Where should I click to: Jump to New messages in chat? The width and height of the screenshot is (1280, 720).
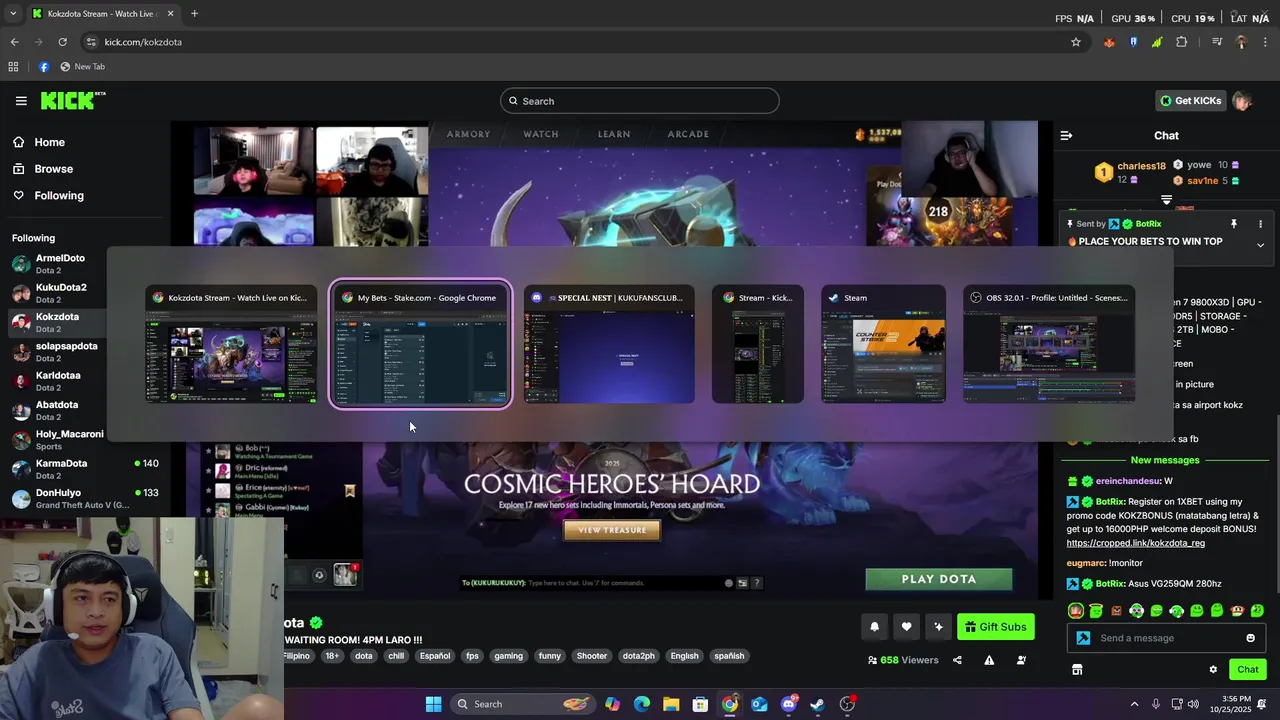tap(1165, 460)
